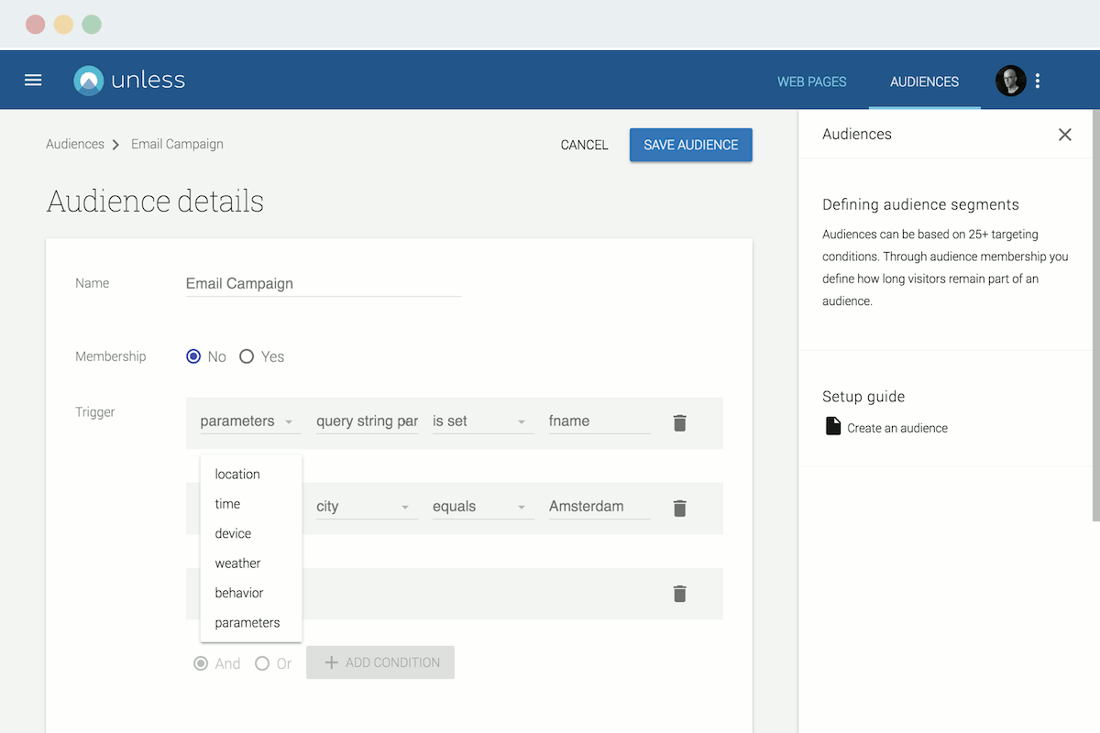This screenshot has height=733, width=1100.
Task: Select the Yes membership radio button
Action: coord(246,356)
